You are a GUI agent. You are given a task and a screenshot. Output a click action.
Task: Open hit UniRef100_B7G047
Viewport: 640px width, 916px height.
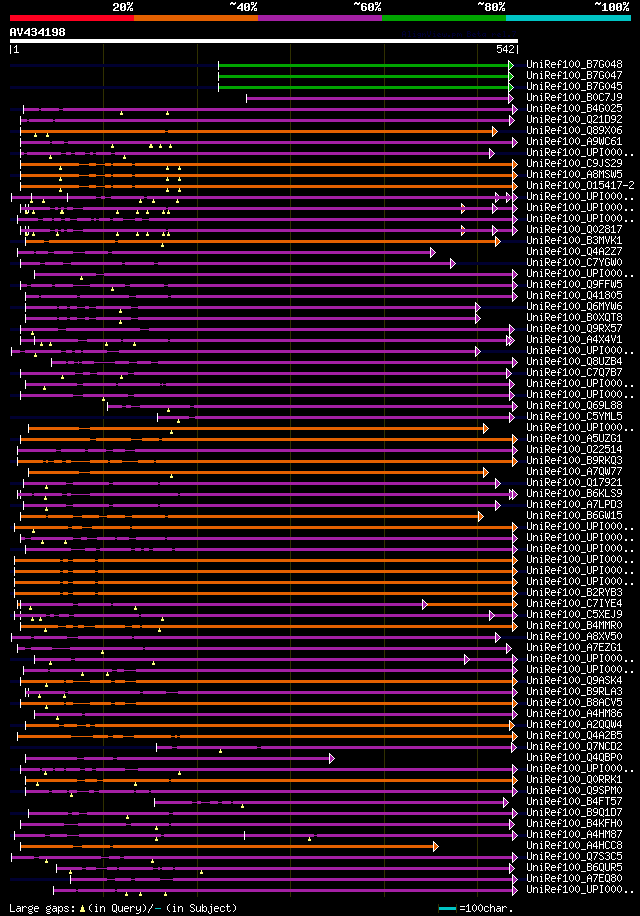coord(574,75)
